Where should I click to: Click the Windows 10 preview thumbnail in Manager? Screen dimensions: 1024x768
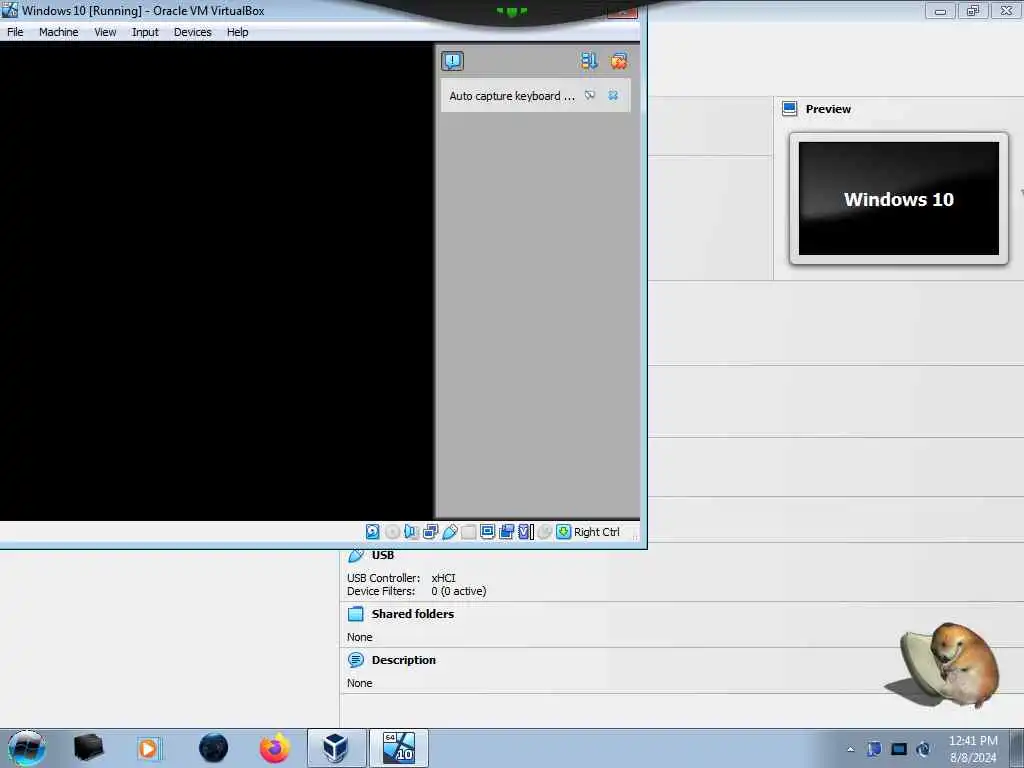pos(899,199)
